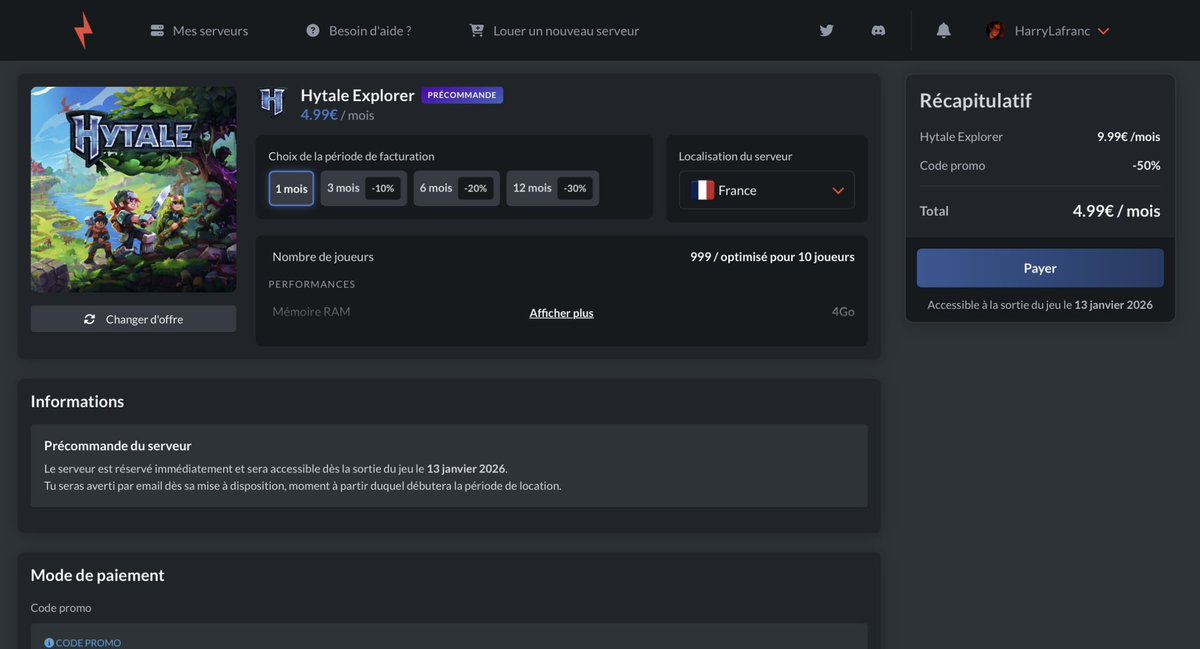Open the Twitter icon link
The width and height of the screenshot is (1200, 649).
click(x=826, y=31)
